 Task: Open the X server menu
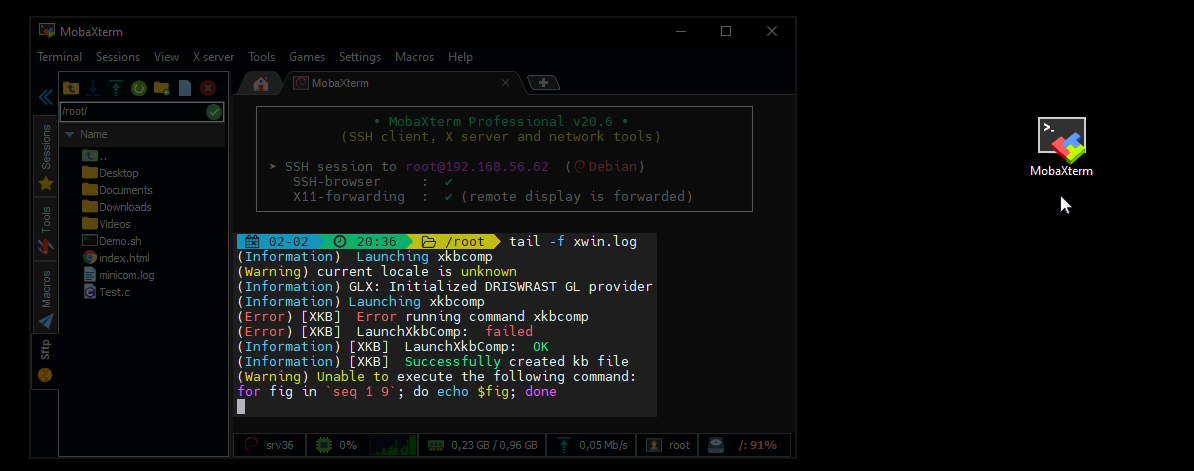point(213,57)
